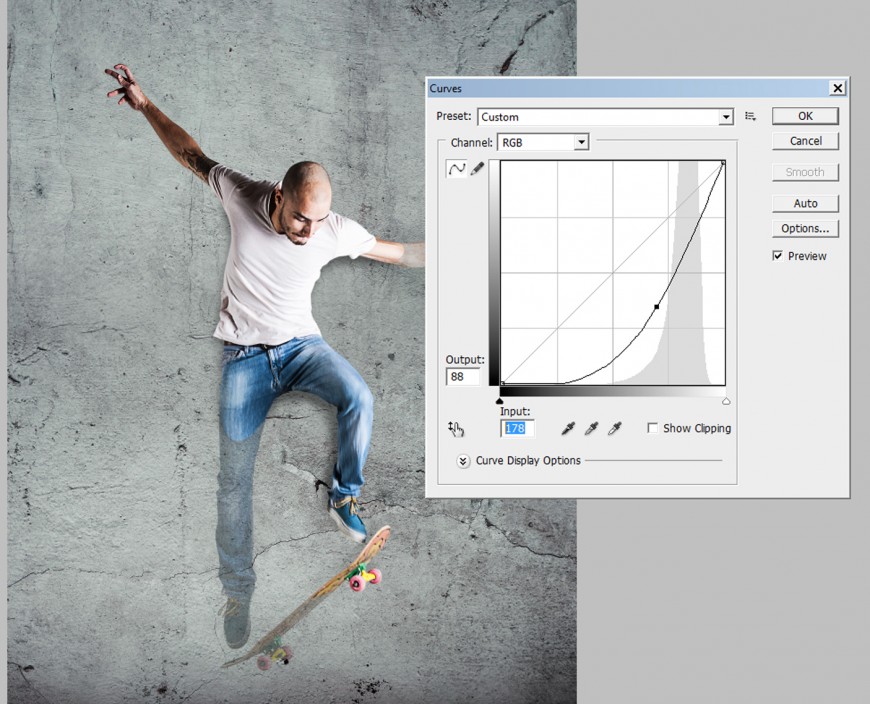
Task: Expand Curve Display Options
Action: point(463,461)
